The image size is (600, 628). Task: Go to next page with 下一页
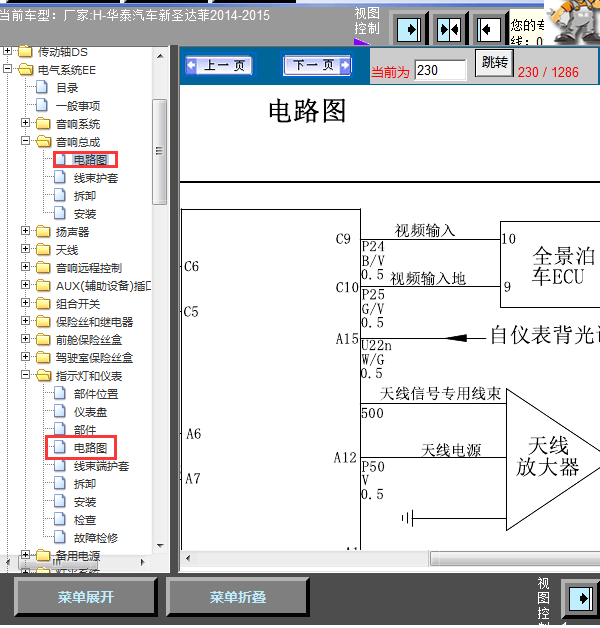point(317,65)
